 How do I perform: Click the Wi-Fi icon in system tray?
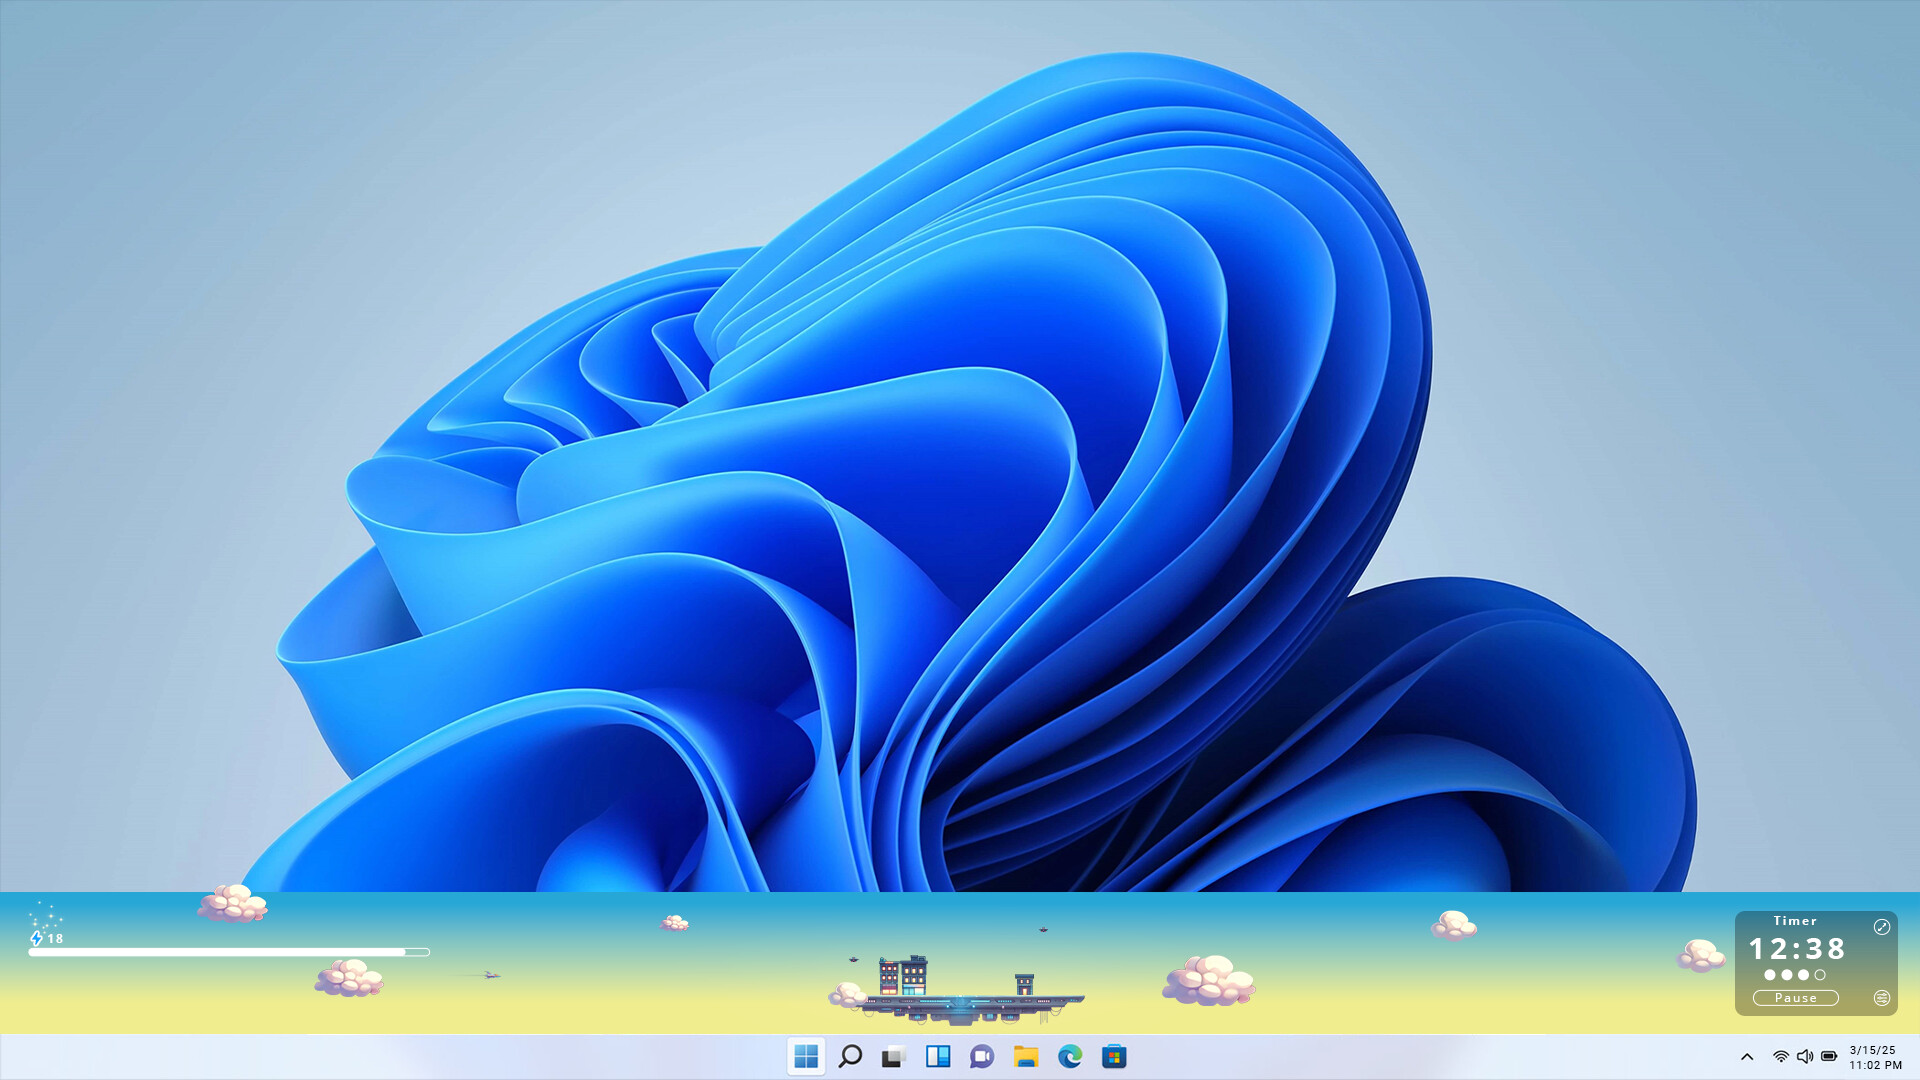click(1781, 1057)
